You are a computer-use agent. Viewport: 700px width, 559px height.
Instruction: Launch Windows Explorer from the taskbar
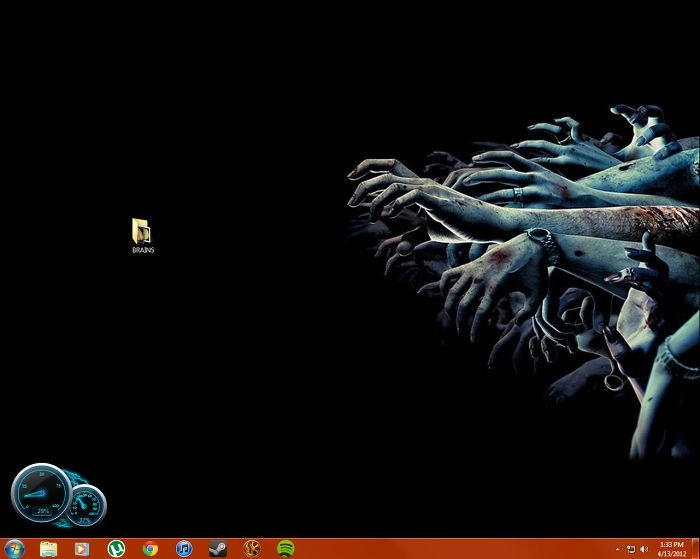point(48,548)
